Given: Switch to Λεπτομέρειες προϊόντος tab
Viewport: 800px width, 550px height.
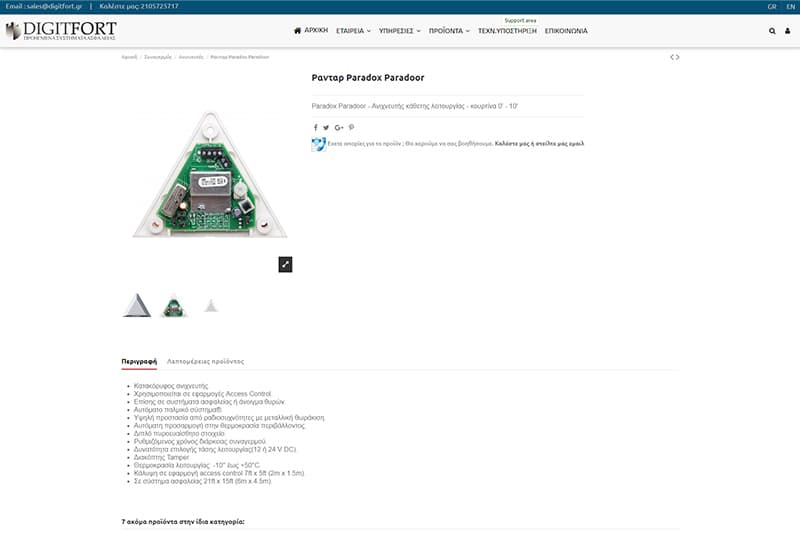Looking at the screenshot, I should coord(206,361).
